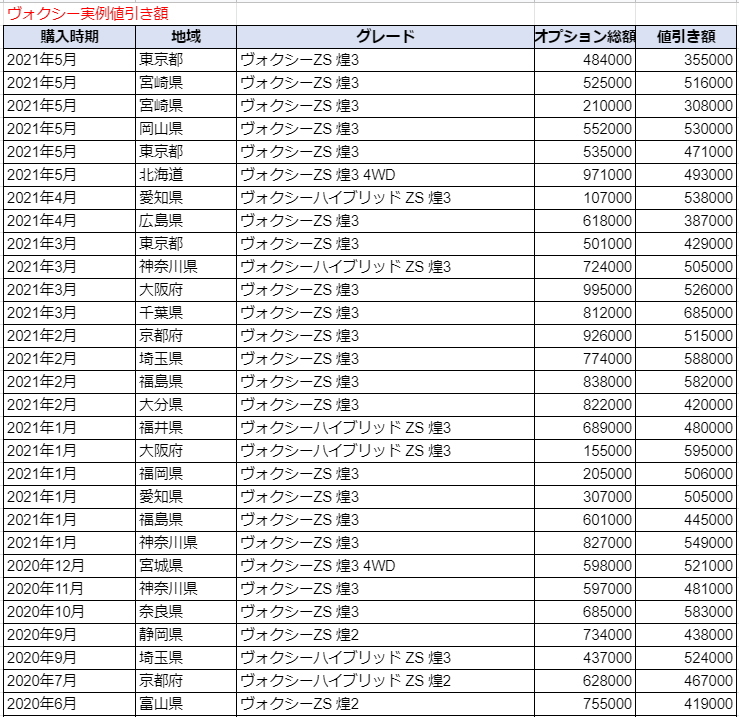
Task: Select the option total 307000
Action: click(x=585, y=497)
